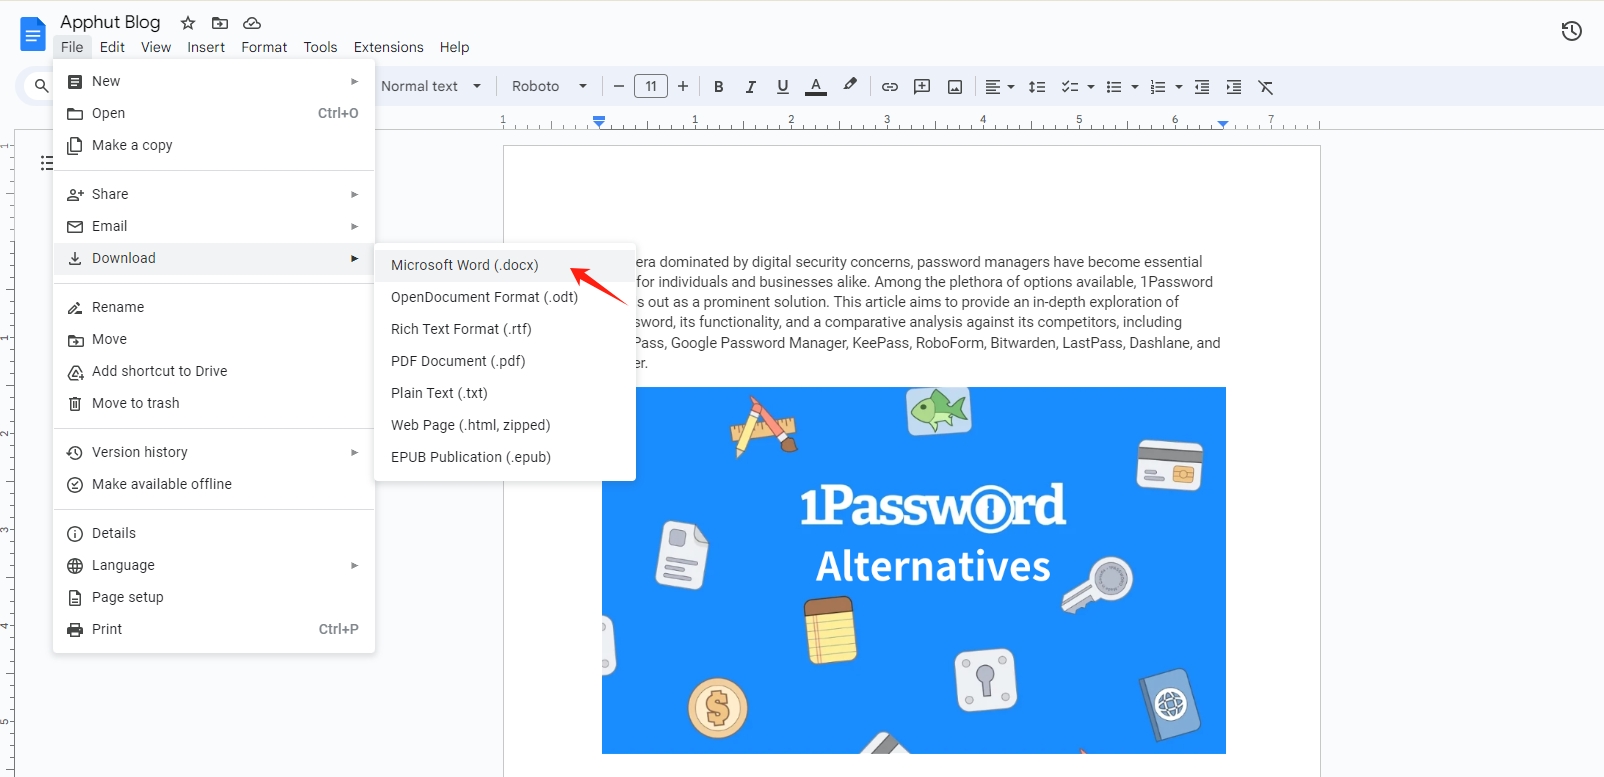Increase font size with plus button
The image size is (1604, 777).
(x=683, y=86)
